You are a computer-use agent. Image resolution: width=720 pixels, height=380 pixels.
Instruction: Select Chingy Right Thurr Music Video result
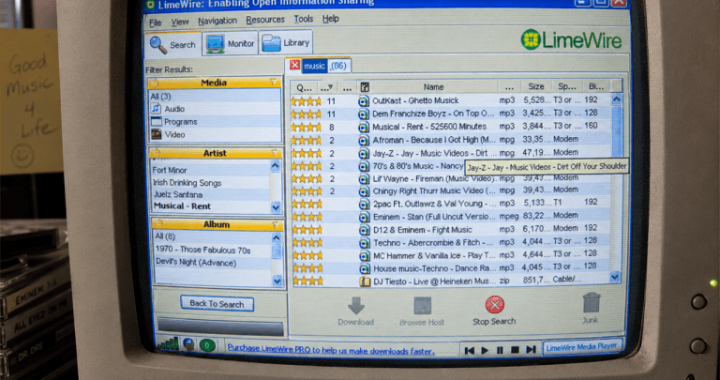tap(451, 191)
